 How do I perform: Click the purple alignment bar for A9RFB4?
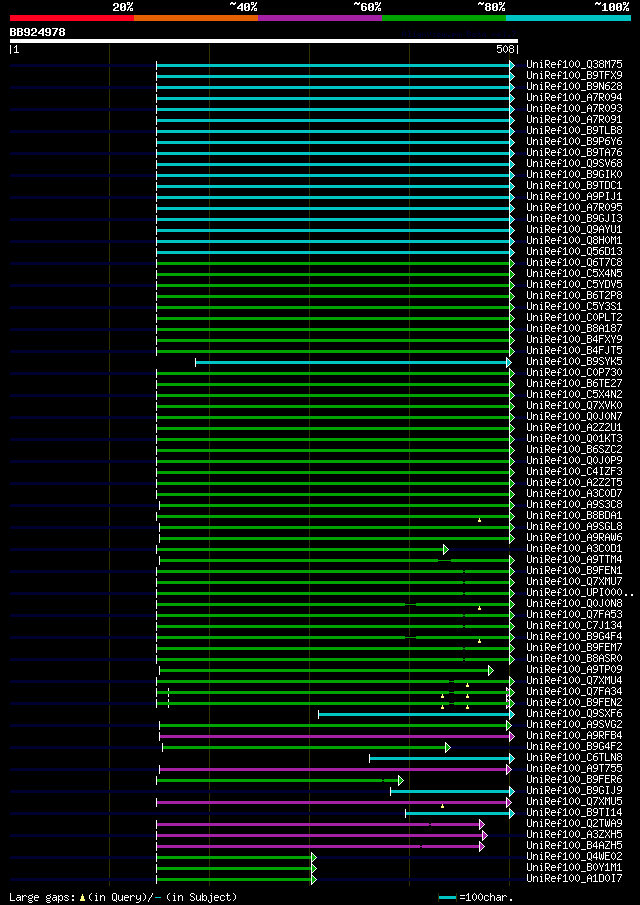[336, 736]
